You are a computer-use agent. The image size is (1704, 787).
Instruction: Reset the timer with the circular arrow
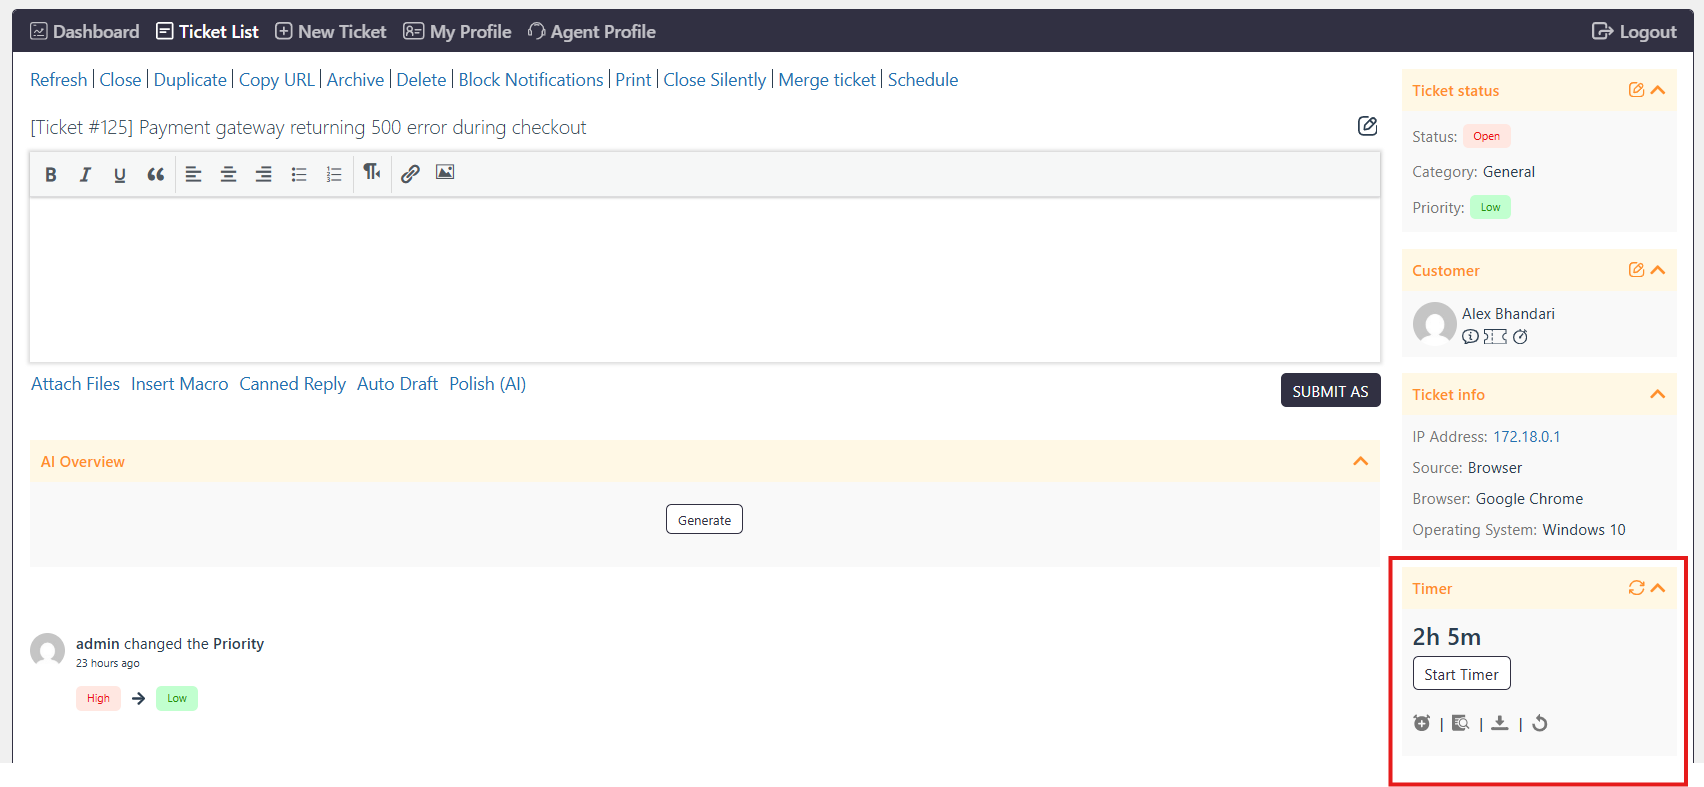pyautogui.click(x=1540, y=723)
